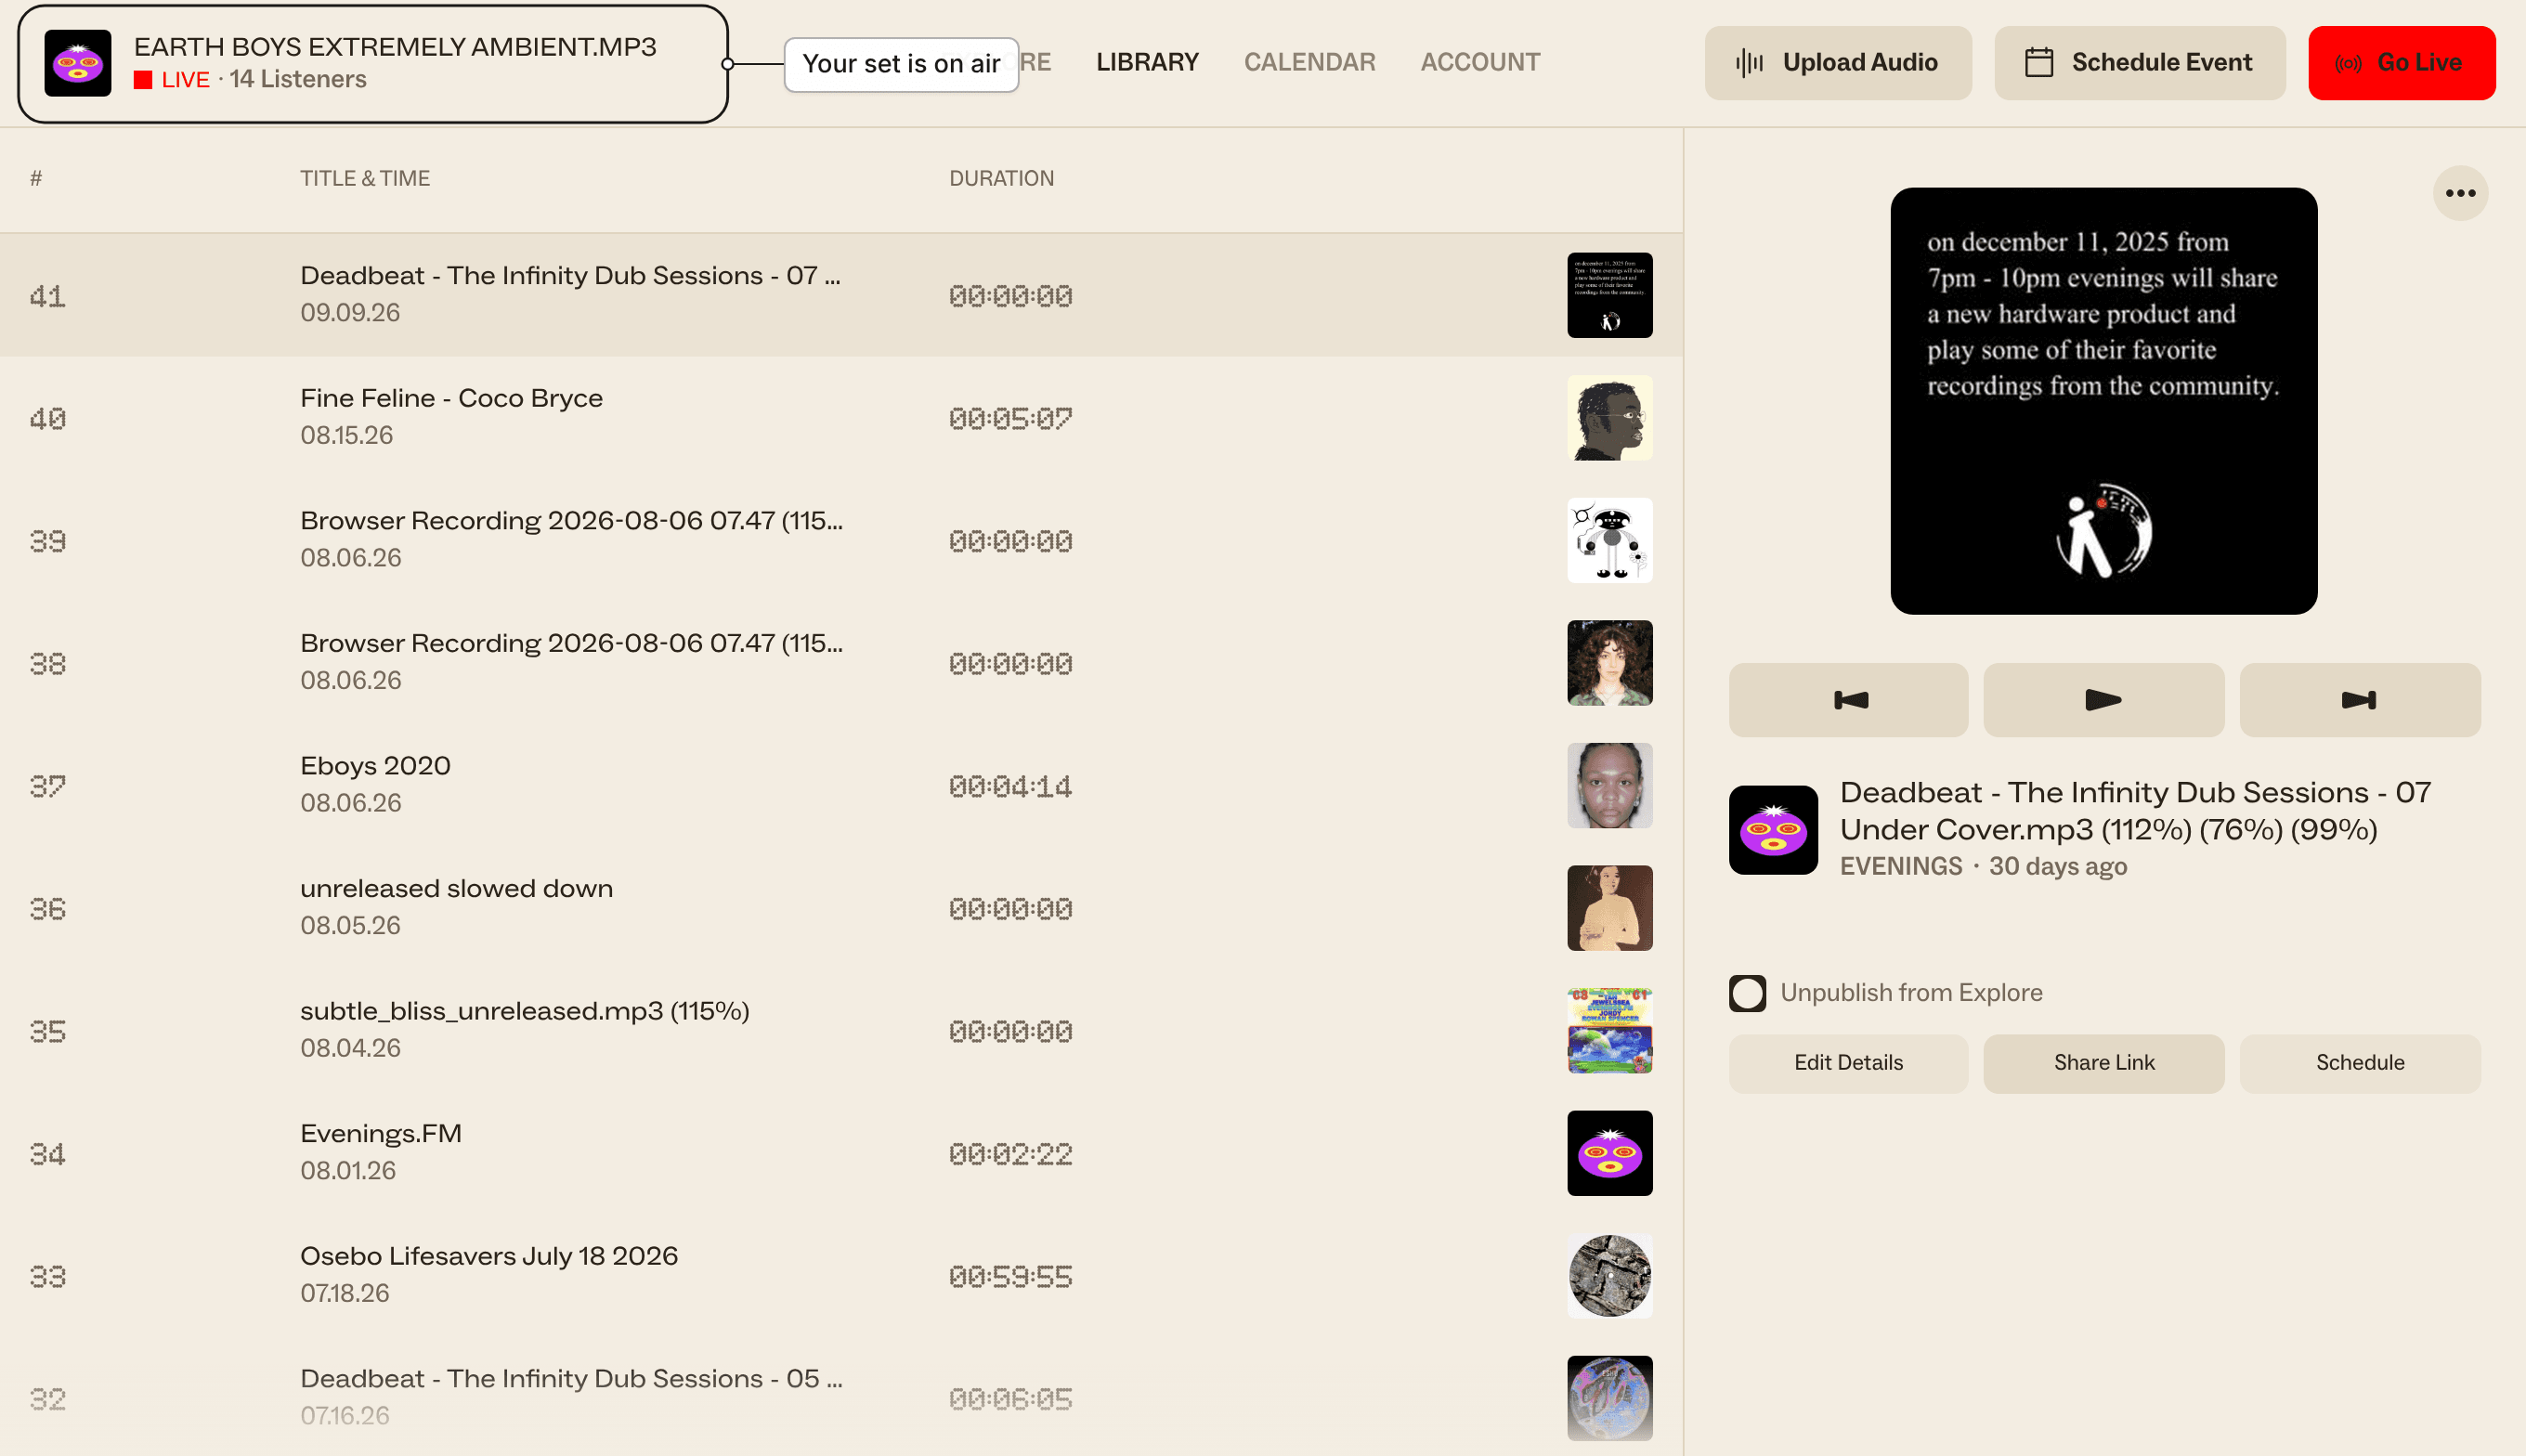
Task: Click the DURATION column header
Action: point(1001,178)
